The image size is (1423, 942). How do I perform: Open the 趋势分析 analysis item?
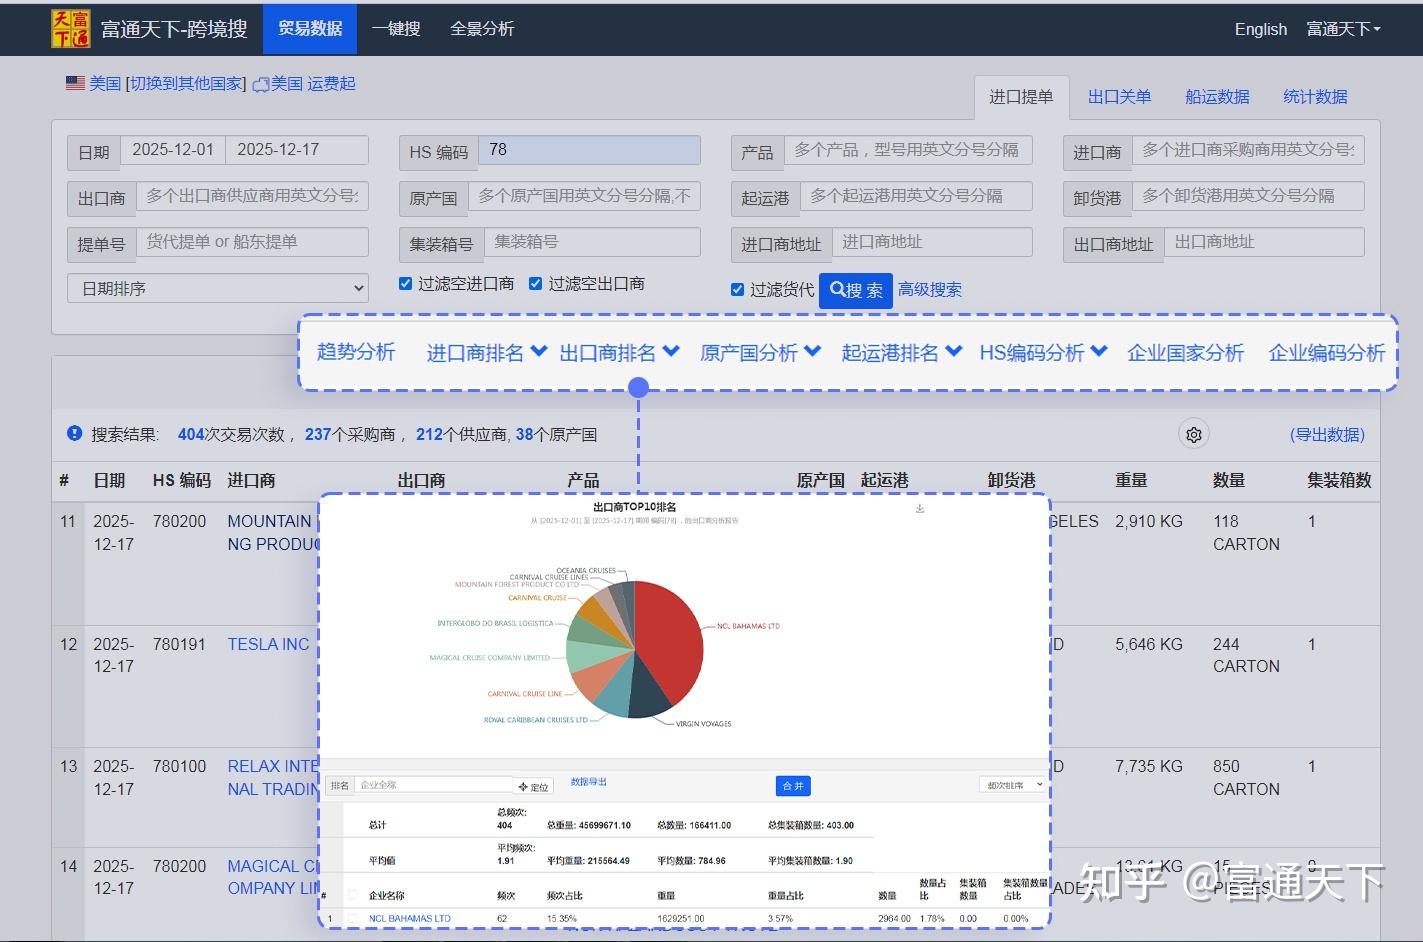[x=356, y=352]
